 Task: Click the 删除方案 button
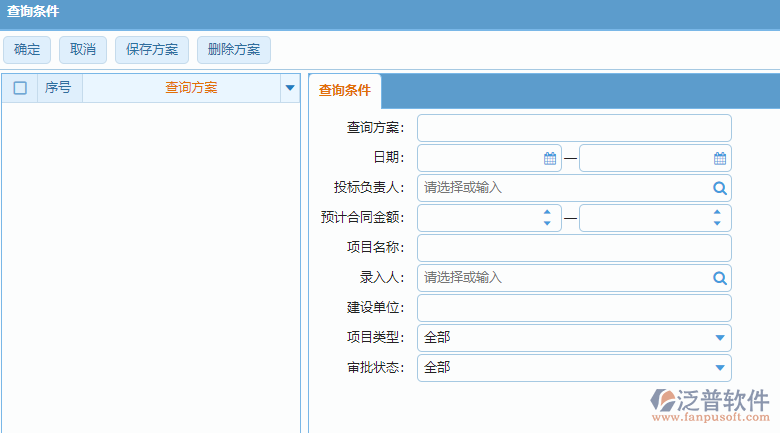[234, 50]
